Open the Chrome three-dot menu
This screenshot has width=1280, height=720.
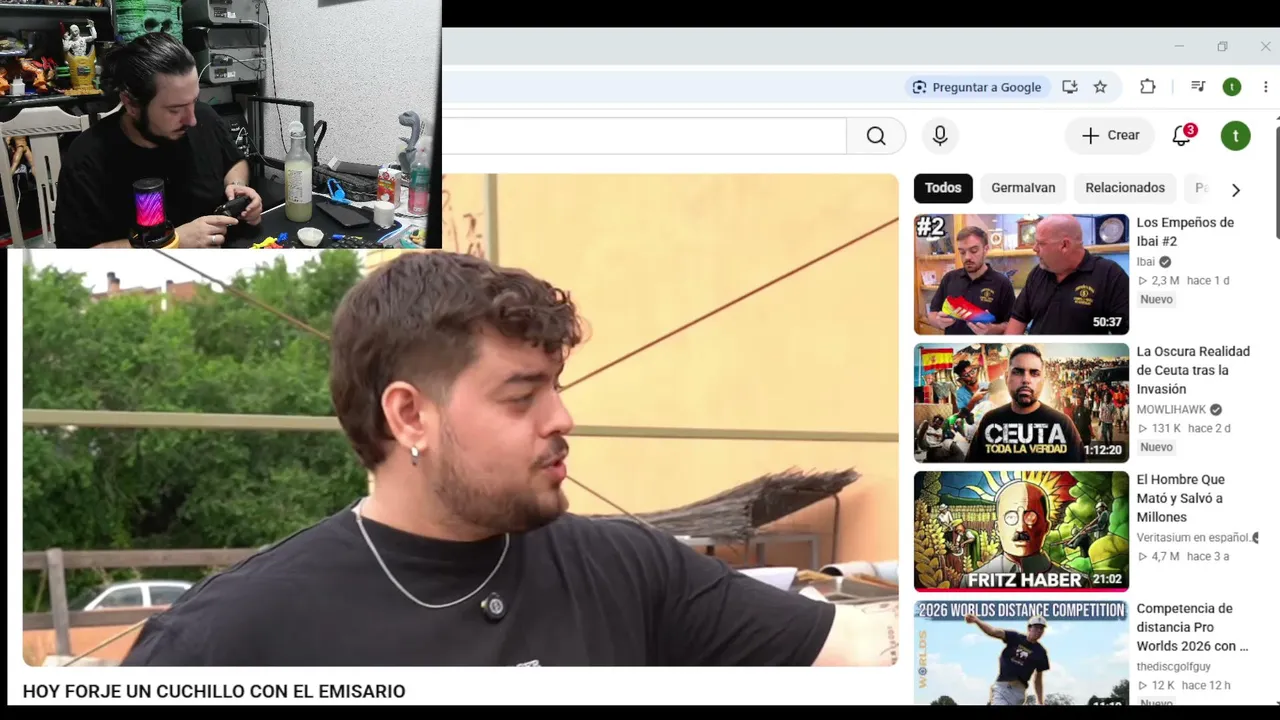coord(1265,87)
